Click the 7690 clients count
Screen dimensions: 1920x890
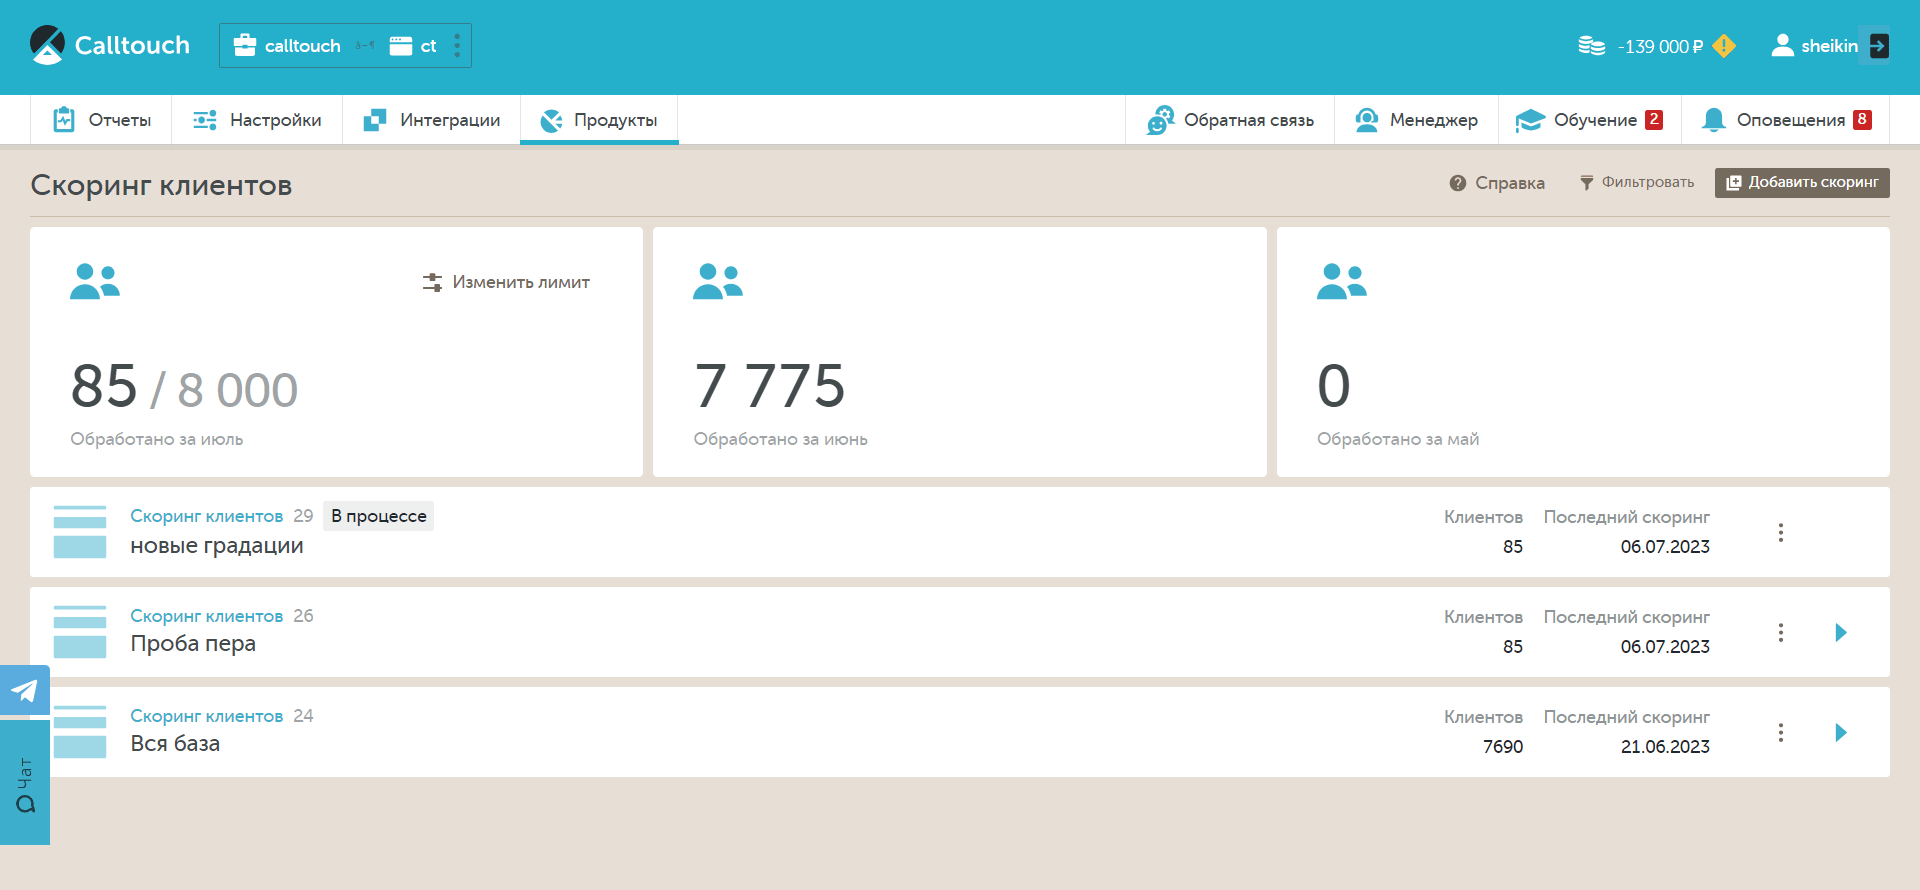(x=1503, y=747)
